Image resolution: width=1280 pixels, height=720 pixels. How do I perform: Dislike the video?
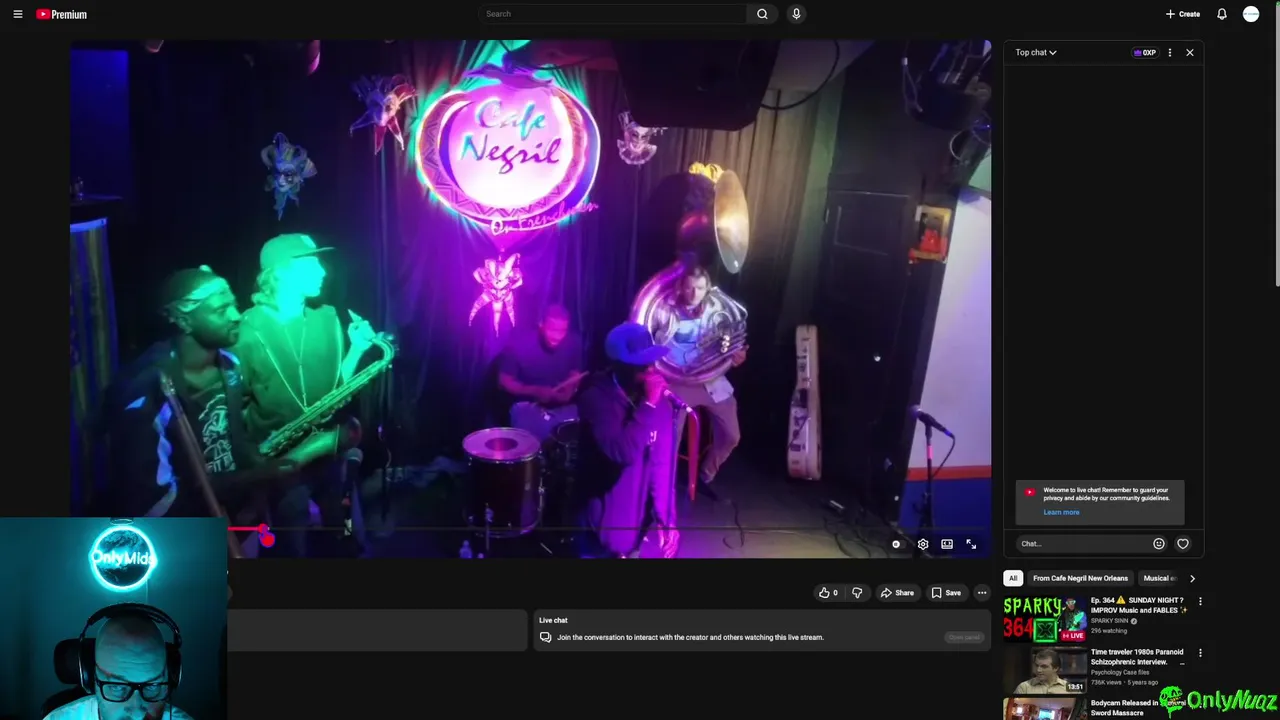pyautogui.click(x=857, y=593)
